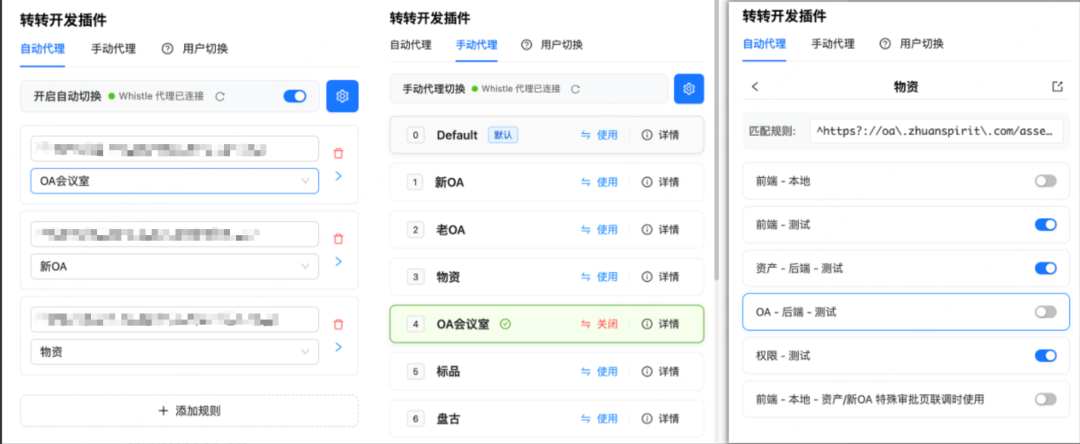The height and width of the screenshot is (444, 1080).
Task: Turn off the 开启自动切换 switch
Action: 295,96
